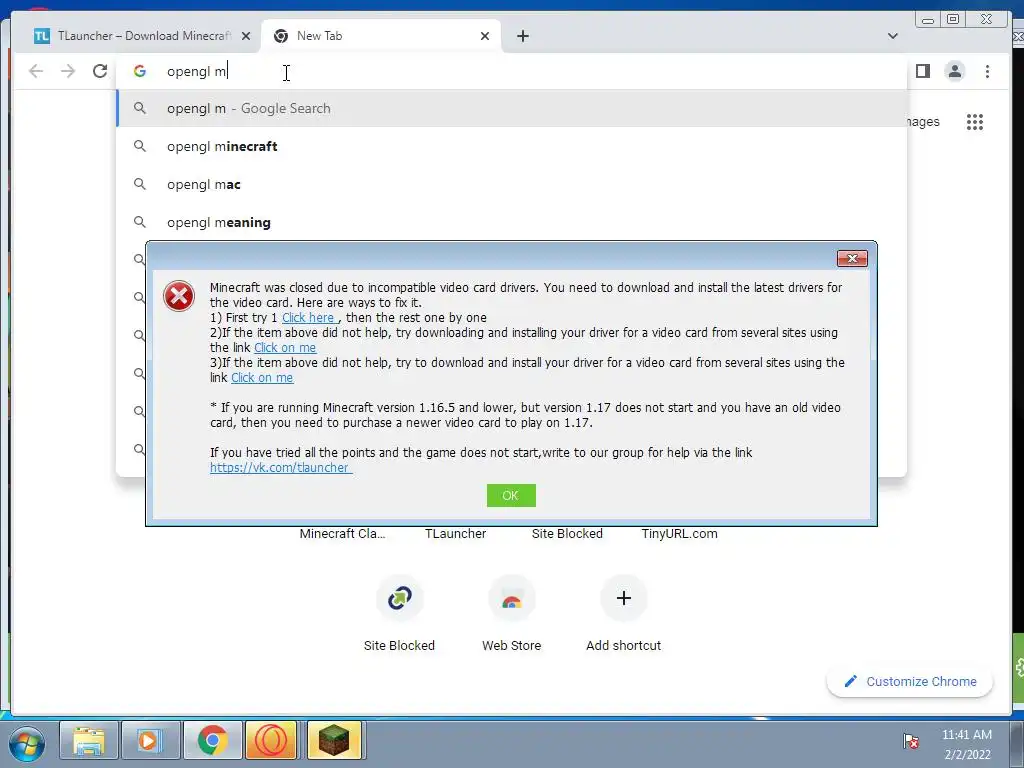Open the TLauncher shortcut label
This screenshot has width=1024, height=768.
coord(455,534)
